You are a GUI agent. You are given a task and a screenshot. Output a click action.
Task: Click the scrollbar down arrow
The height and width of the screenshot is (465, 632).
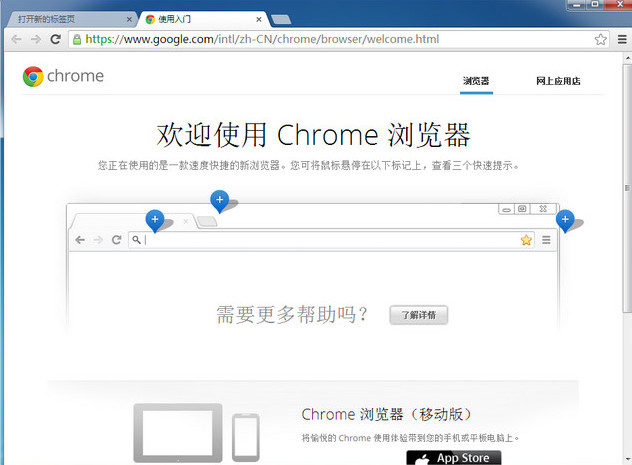click(628, 460)
